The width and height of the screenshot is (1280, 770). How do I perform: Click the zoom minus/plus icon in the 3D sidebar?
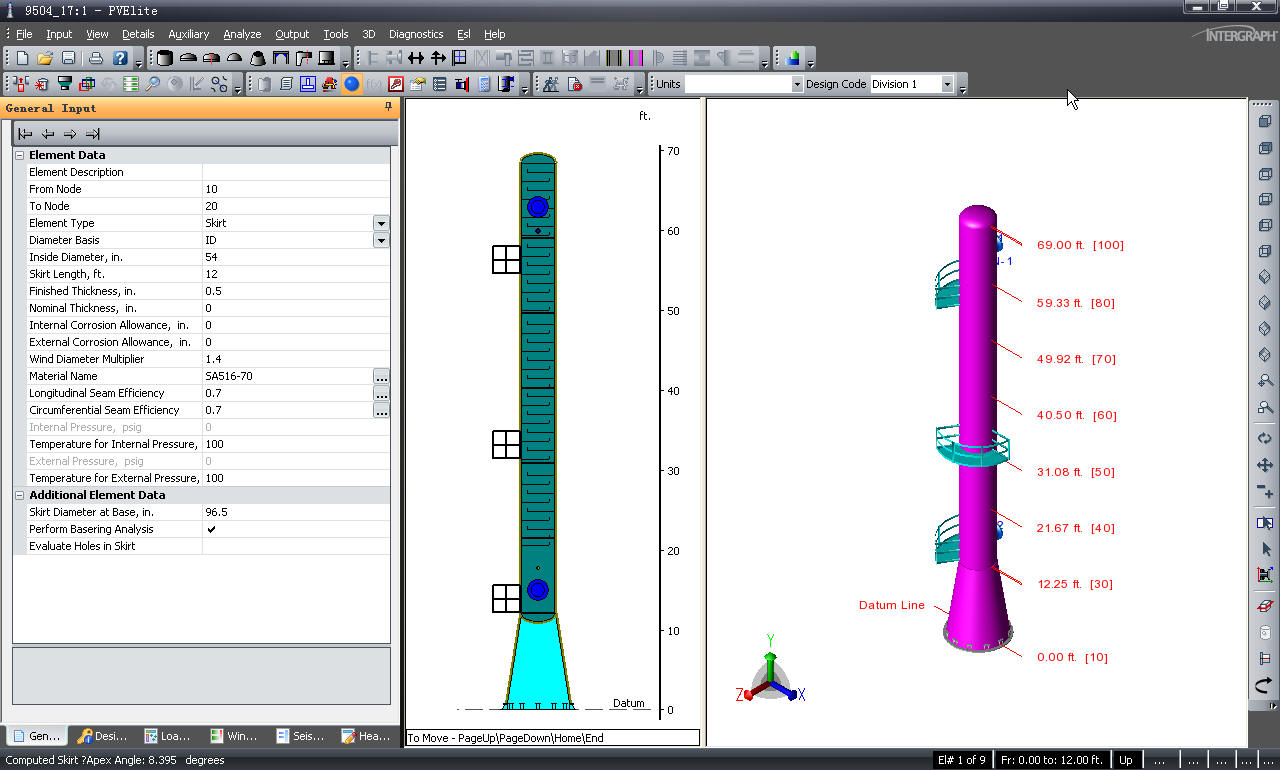pos(1265,491)
